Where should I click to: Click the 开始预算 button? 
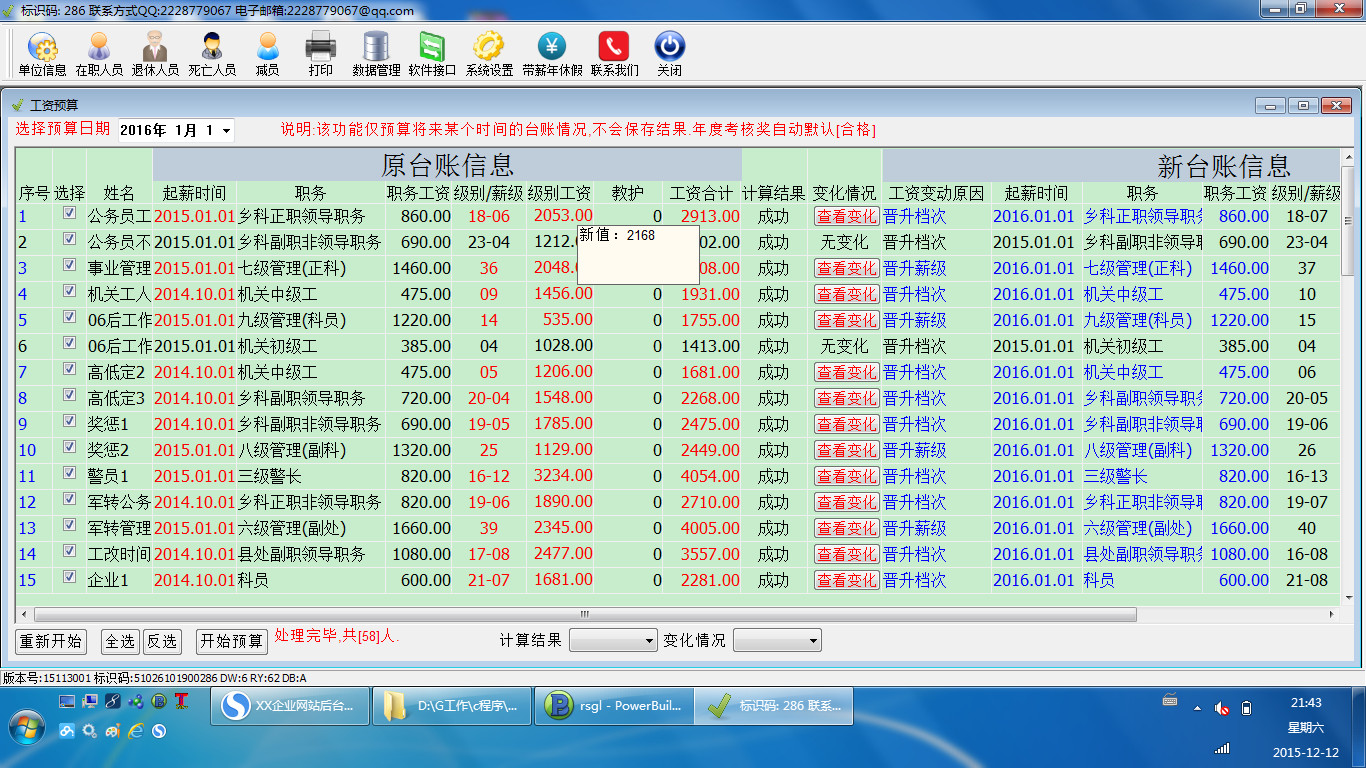[x=231, y=641]
